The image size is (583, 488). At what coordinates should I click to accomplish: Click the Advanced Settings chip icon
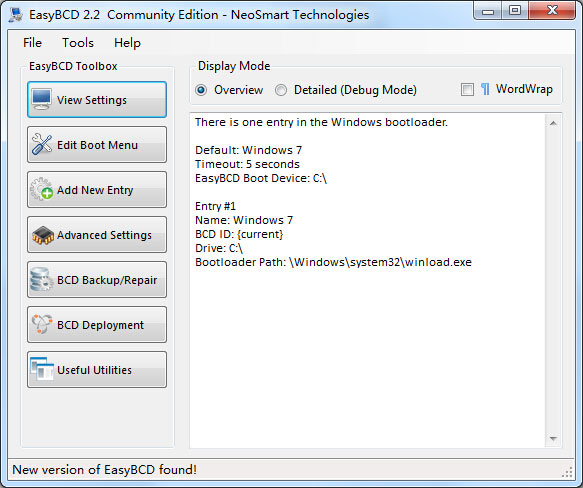point(43,235)
